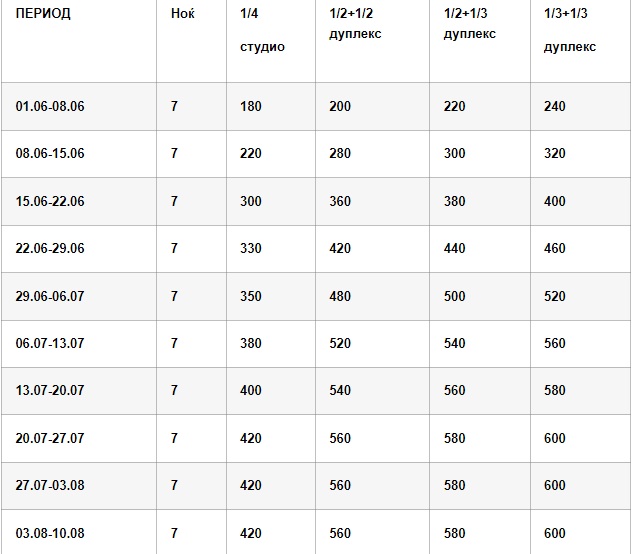The height and width of the screenshot is (554, 632).
Task: Select the 29.06-06.07 period cell
Action: (50, 297)
